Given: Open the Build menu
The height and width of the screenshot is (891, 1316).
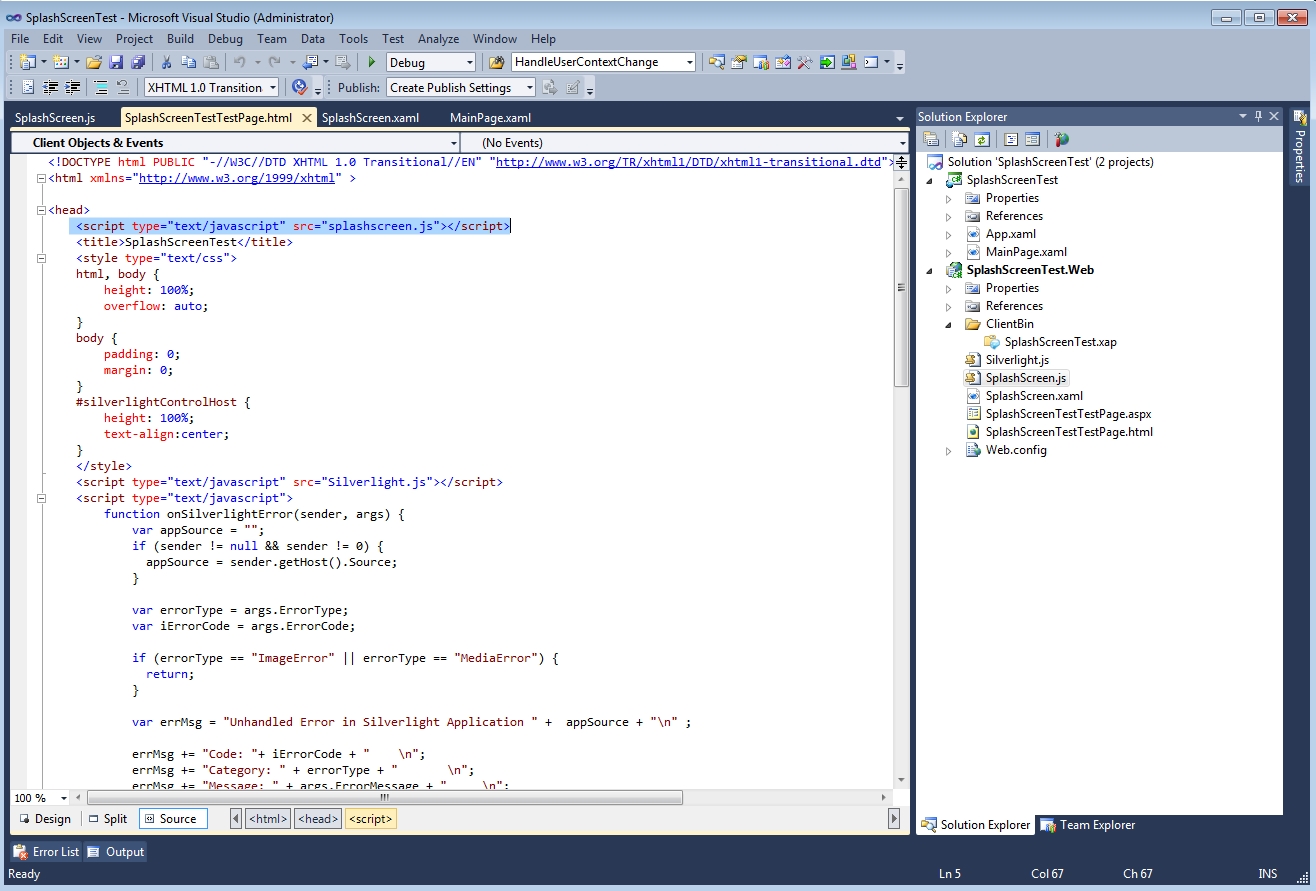Looking at the screenshot, I should 180,39.
